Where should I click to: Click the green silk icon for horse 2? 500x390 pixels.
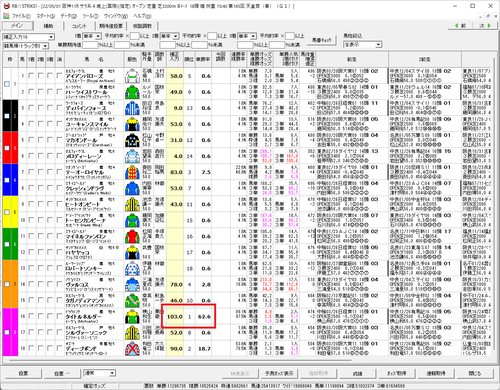click(132, 92)
